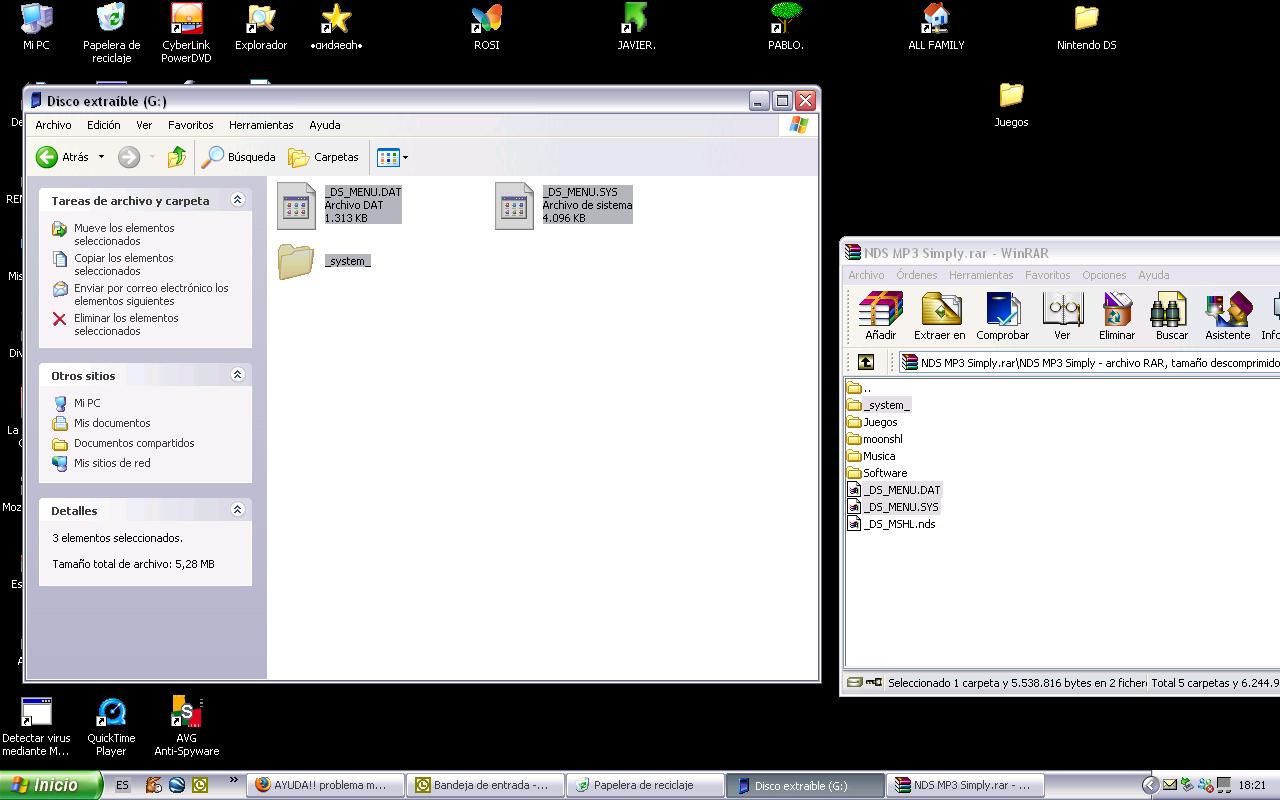This screenshot has height=800, width=1280.
Task: Open the Búsqueda search pane
Action: 239,157
